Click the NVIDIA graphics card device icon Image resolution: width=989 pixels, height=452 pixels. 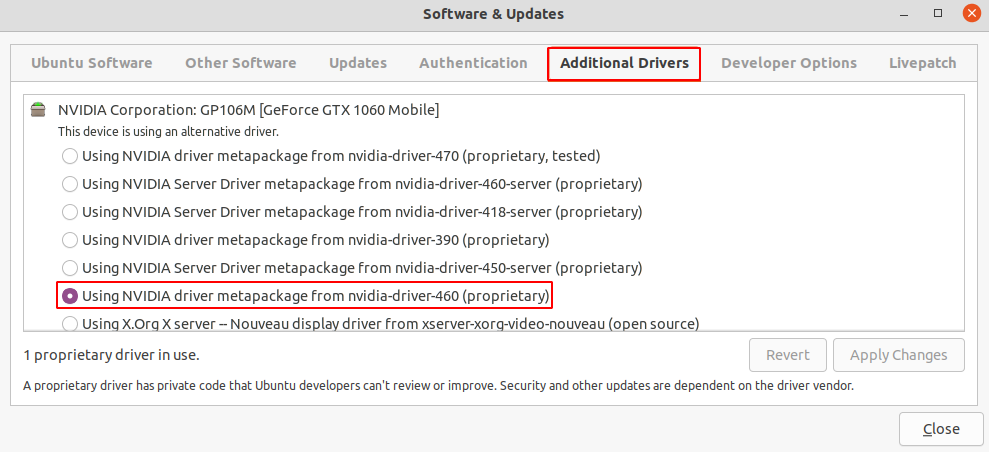[x=39, y=110]
